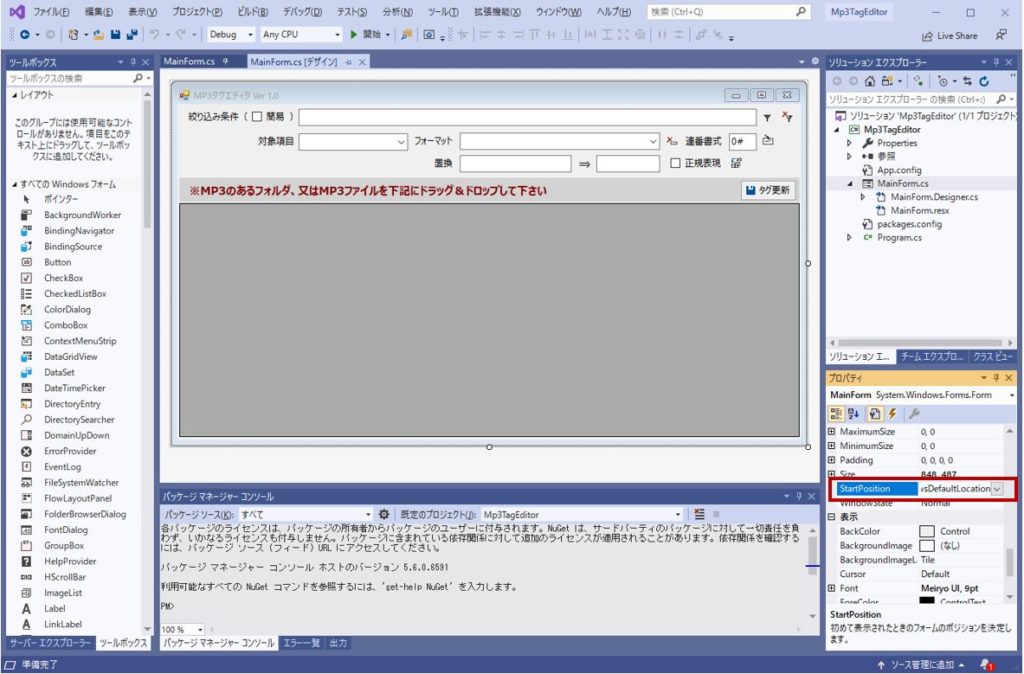Click the clear console icon in Package Manager
Viewport: 1024px width, 674px height.
click(699, 515)
